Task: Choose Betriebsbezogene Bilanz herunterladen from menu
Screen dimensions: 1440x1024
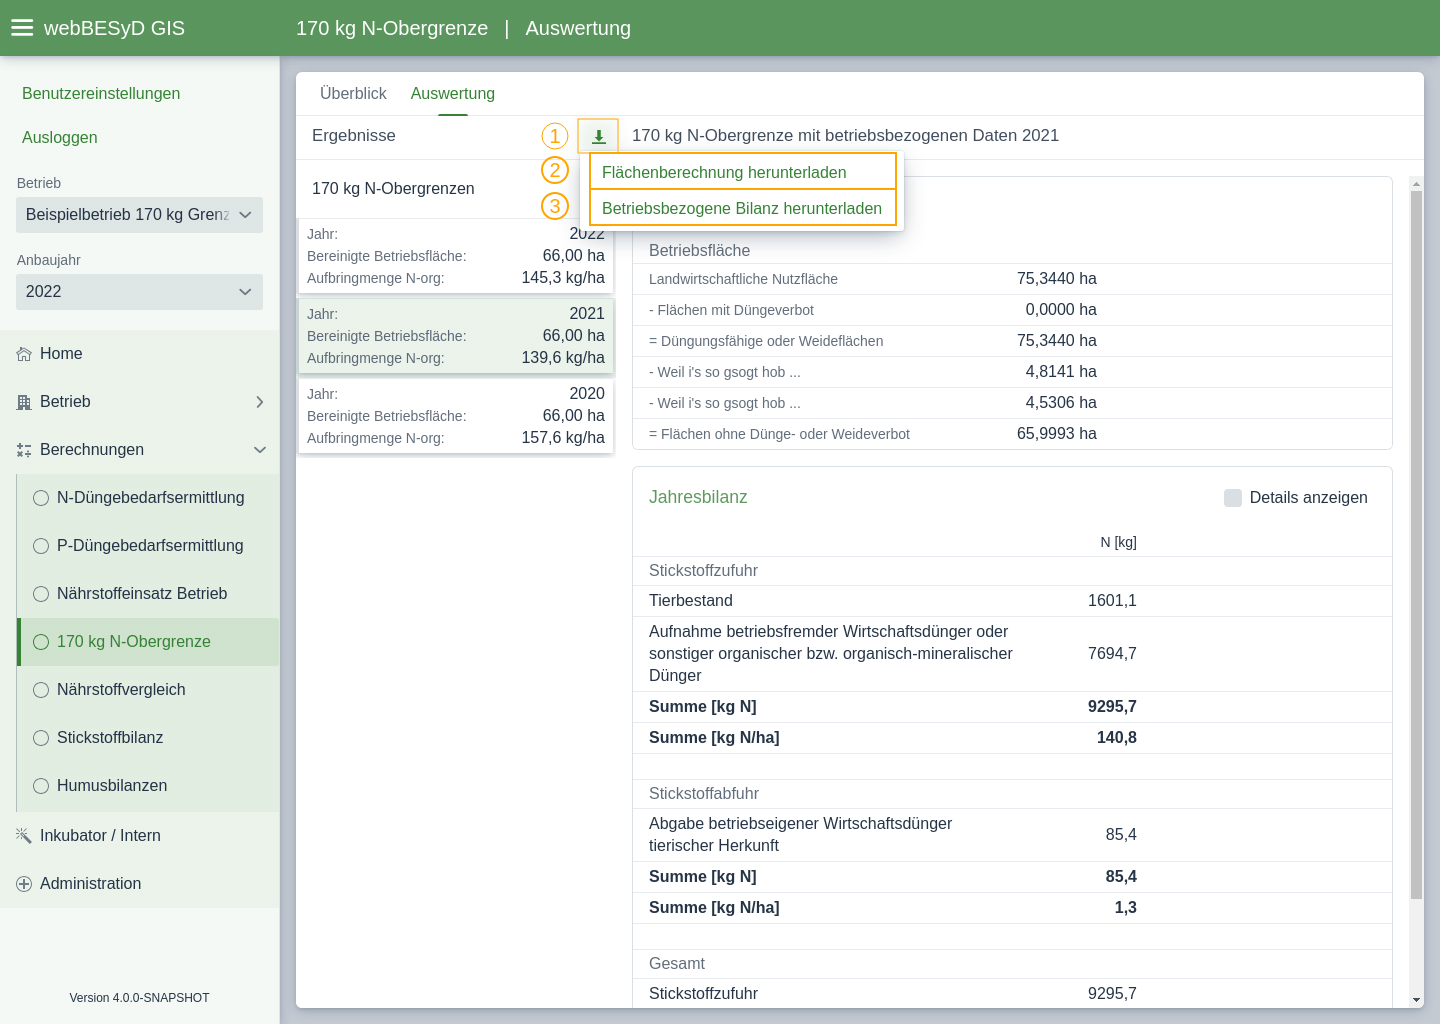Action: click(x=743, y=208)
